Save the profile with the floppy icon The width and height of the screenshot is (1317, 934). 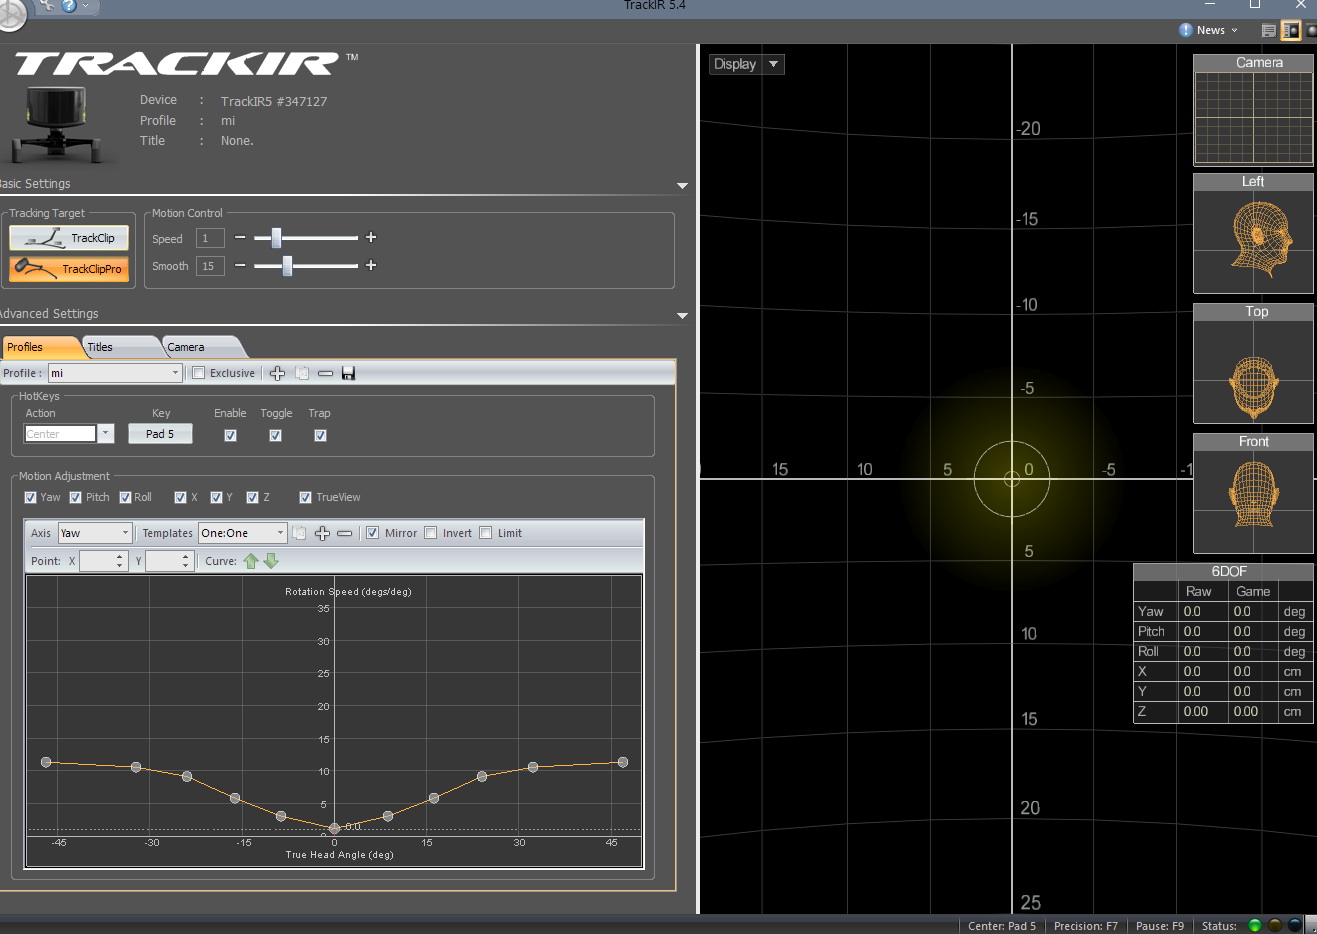coord(348,373)
